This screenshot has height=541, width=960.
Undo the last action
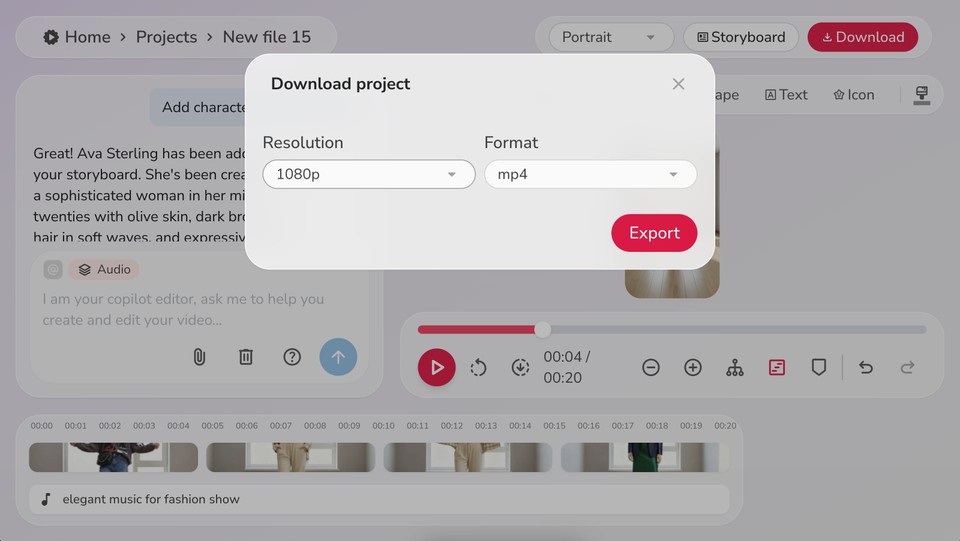point(866,368)
